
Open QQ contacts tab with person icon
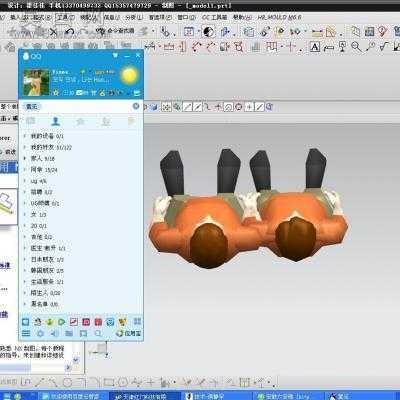tap(56, 121)
